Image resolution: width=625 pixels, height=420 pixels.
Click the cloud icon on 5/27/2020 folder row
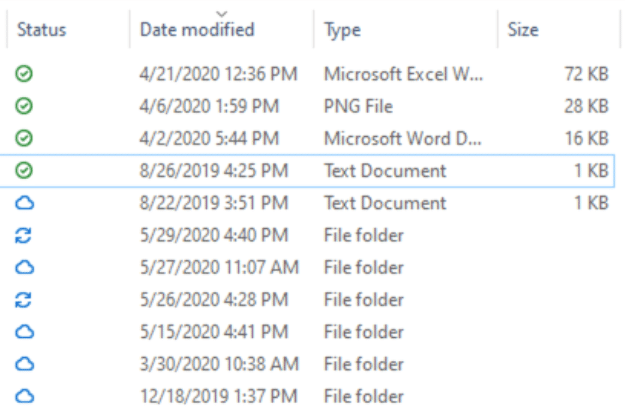pos(25,267)
